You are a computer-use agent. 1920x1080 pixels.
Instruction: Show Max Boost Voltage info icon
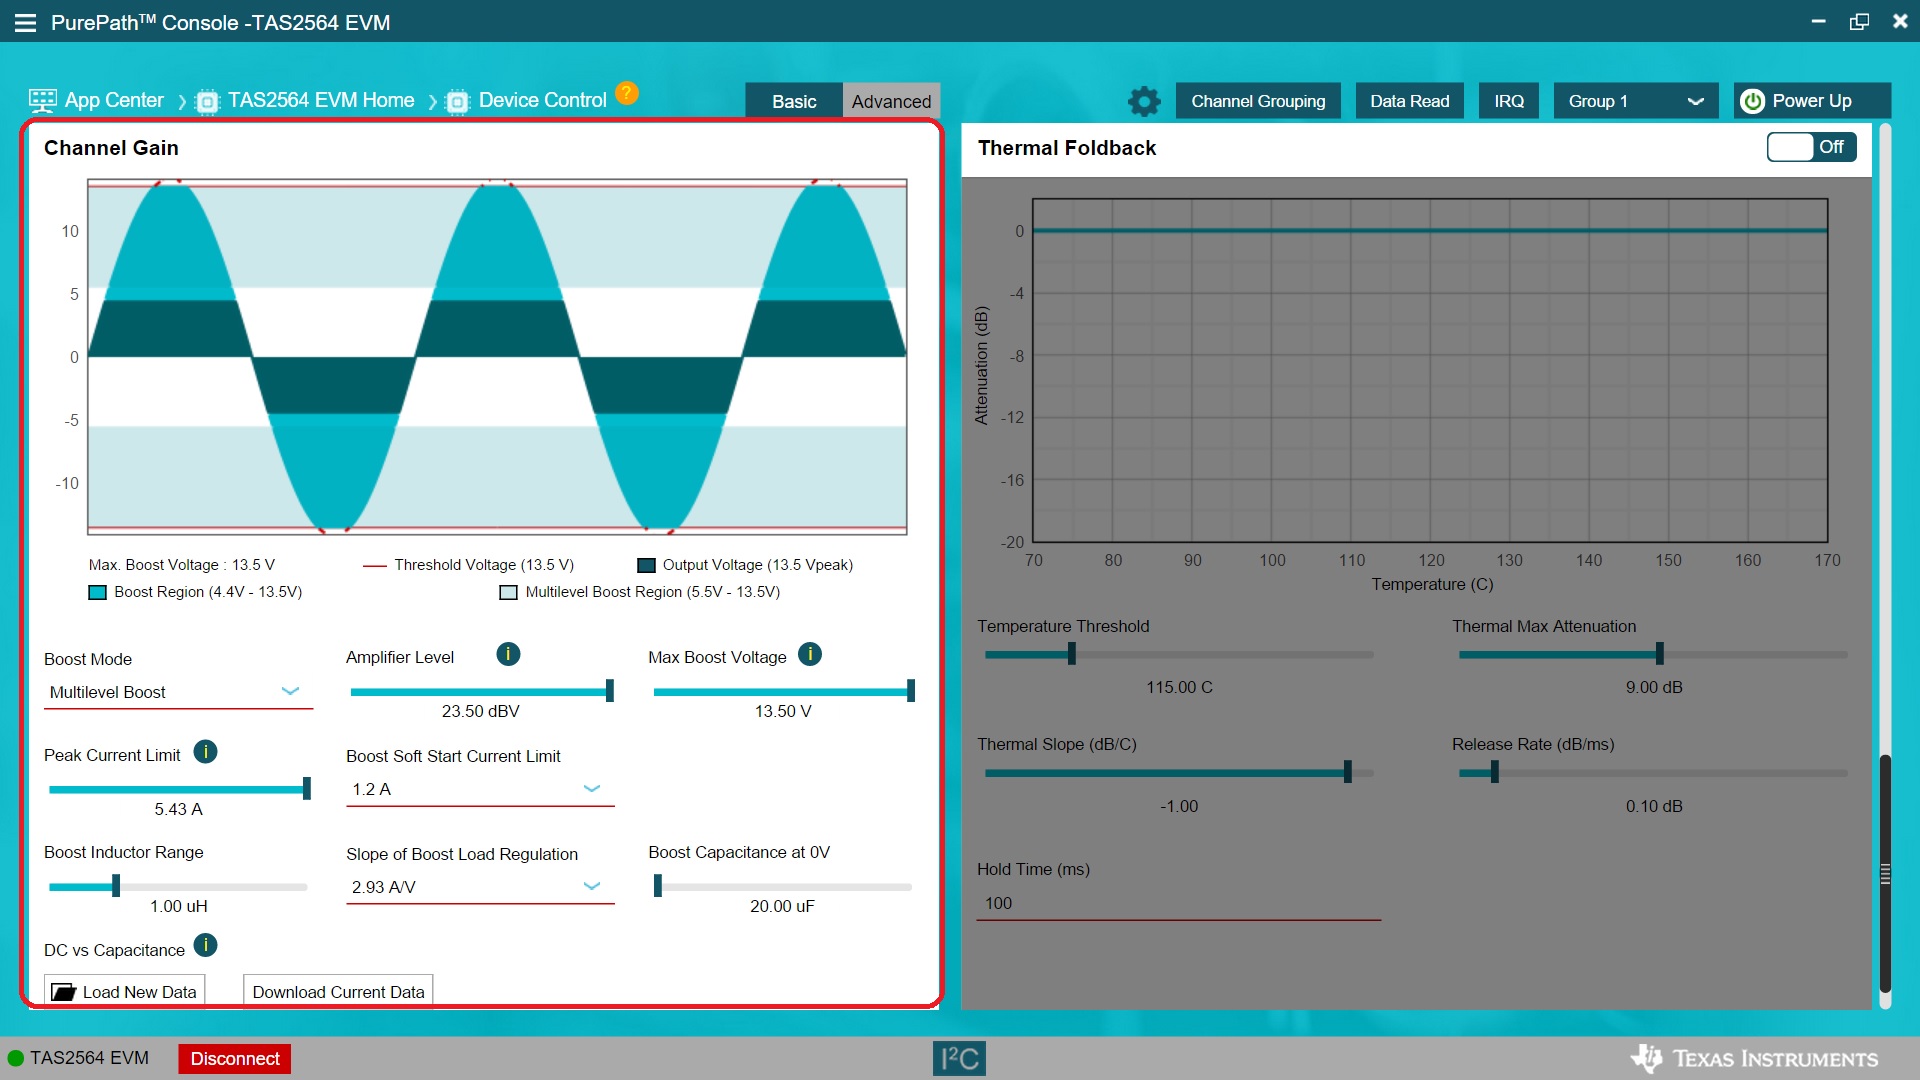[x=810, y=655]
